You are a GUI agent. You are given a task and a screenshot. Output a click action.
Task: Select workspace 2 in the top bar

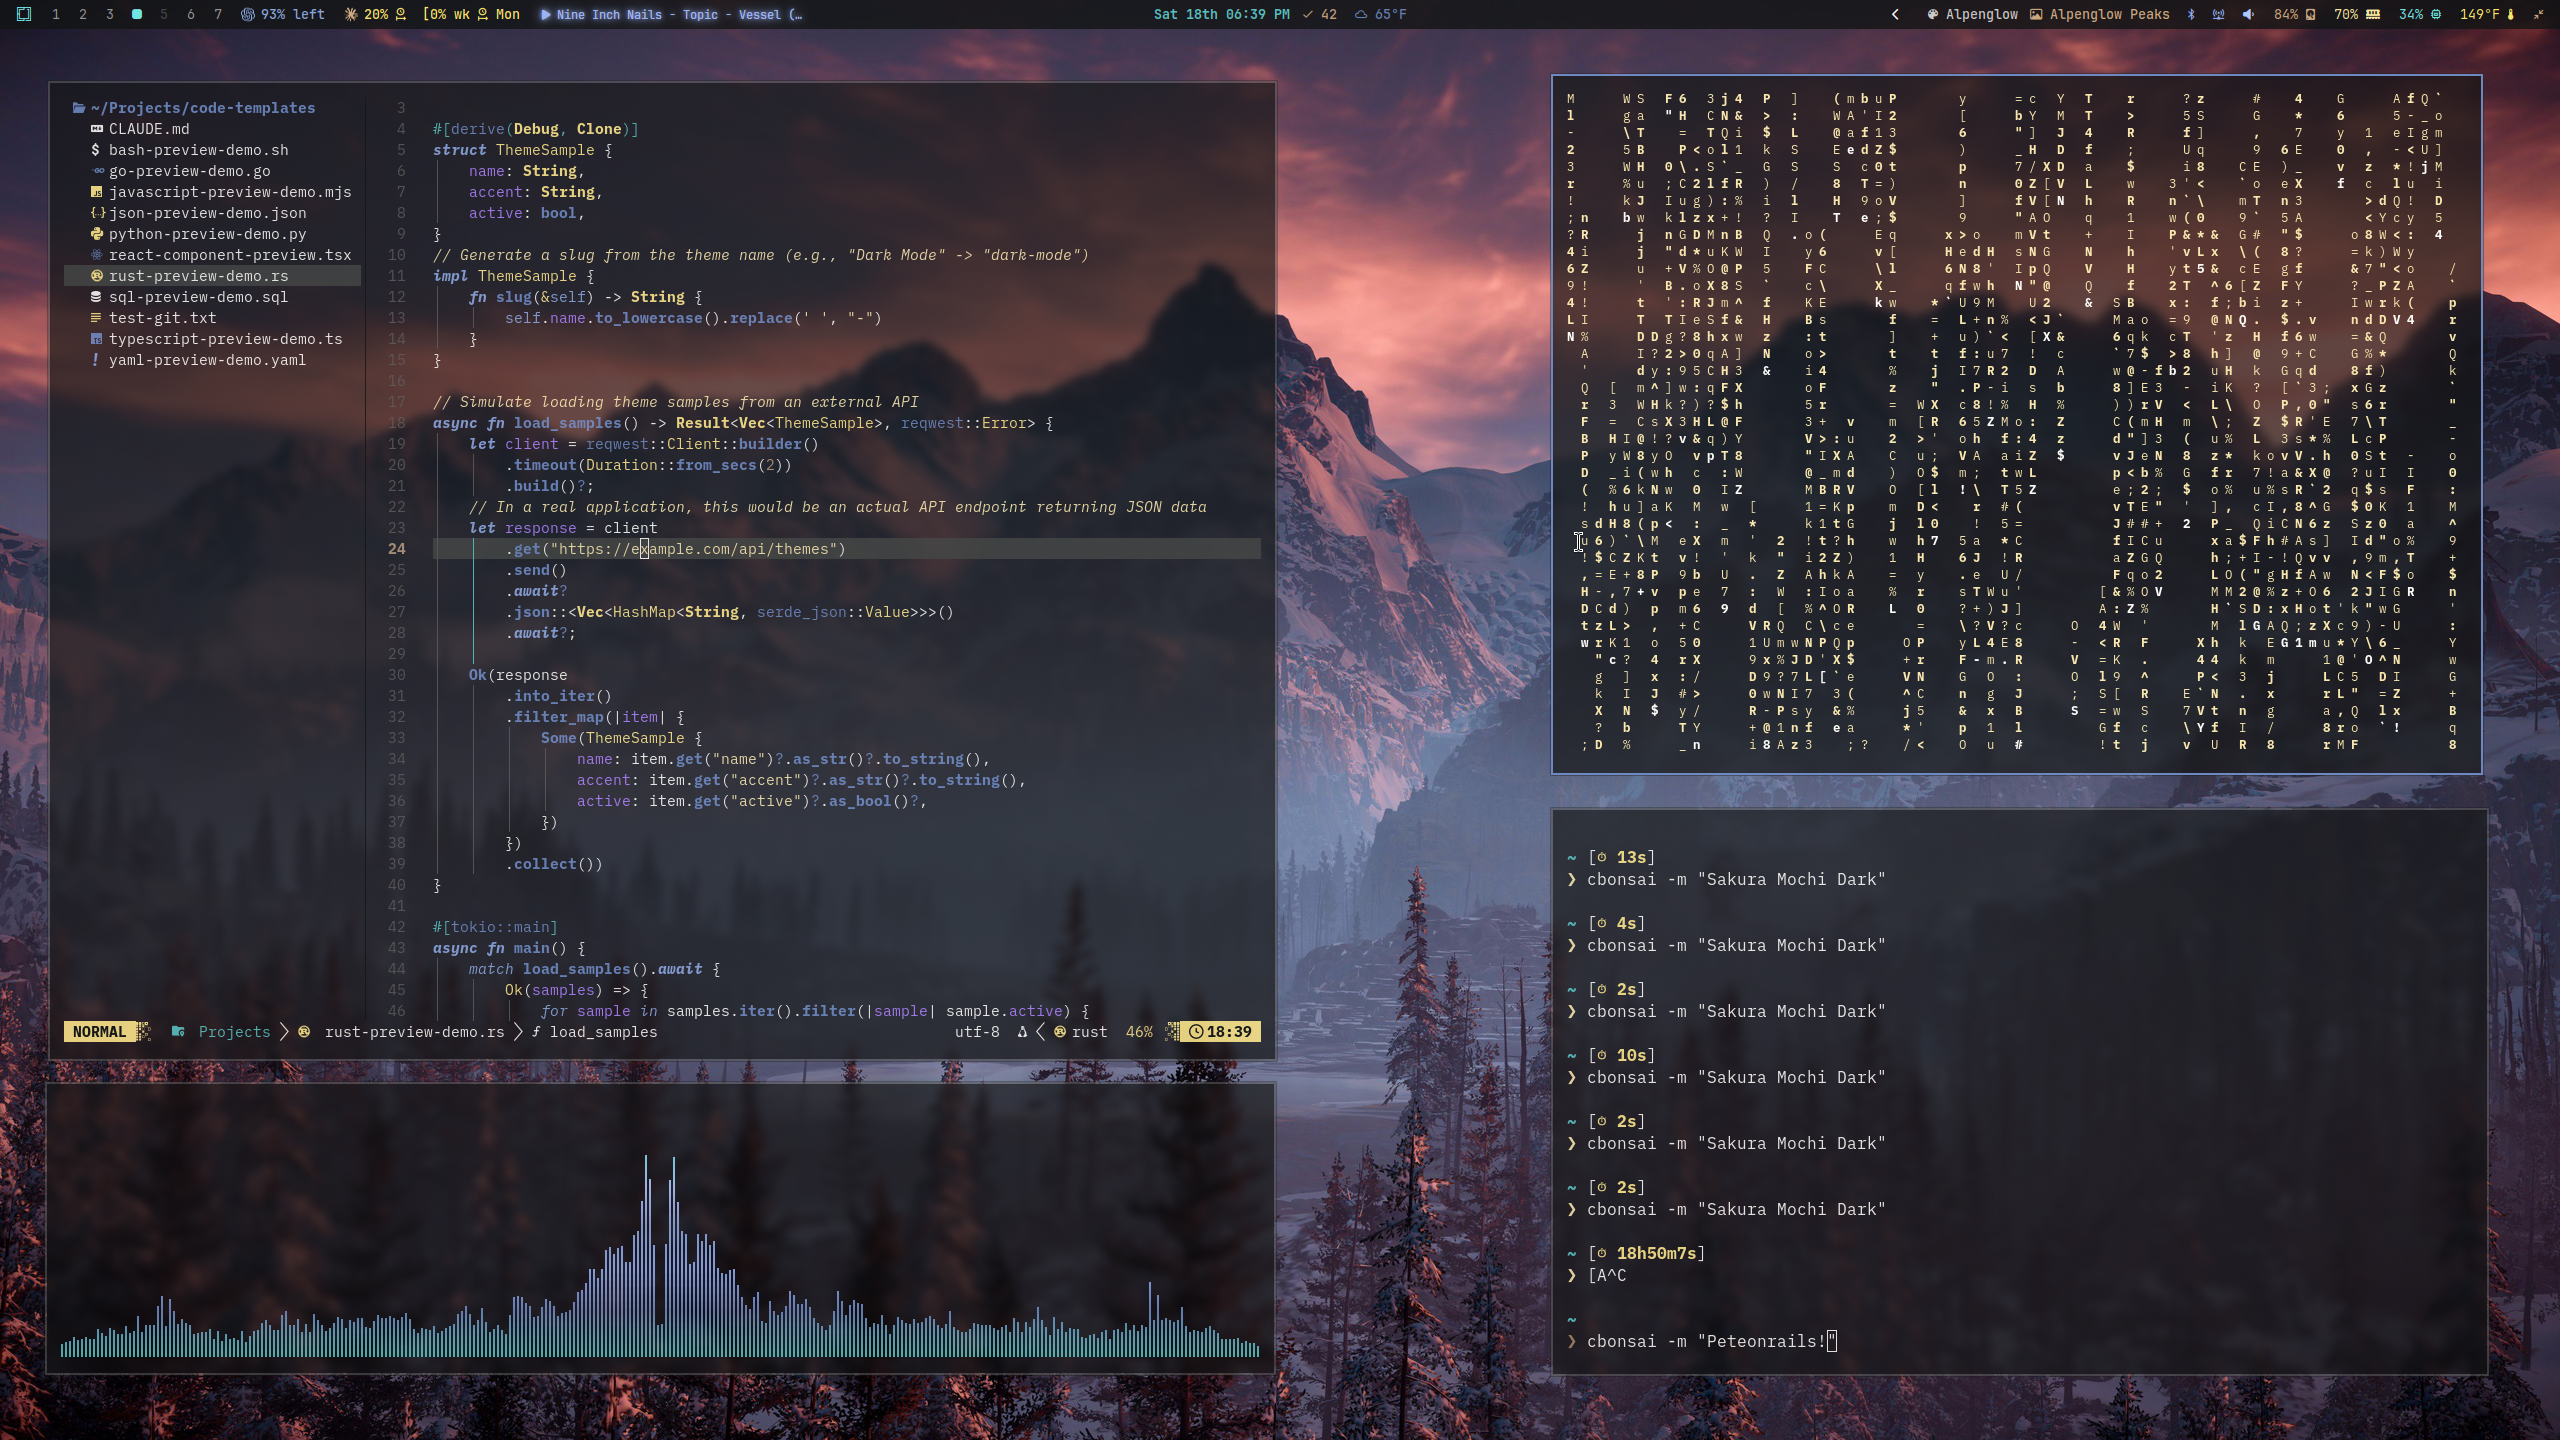click(x=82, y=15)
